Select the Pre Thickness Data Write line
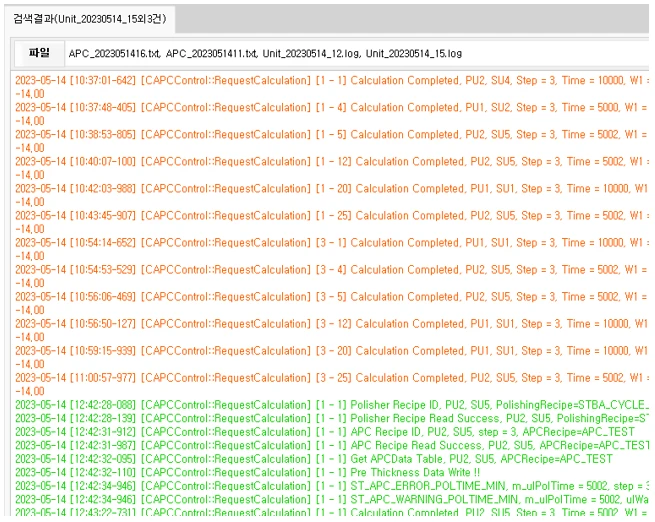Viewport: 655px width, 522px height. pyautogui.click(x=248, y=472)
